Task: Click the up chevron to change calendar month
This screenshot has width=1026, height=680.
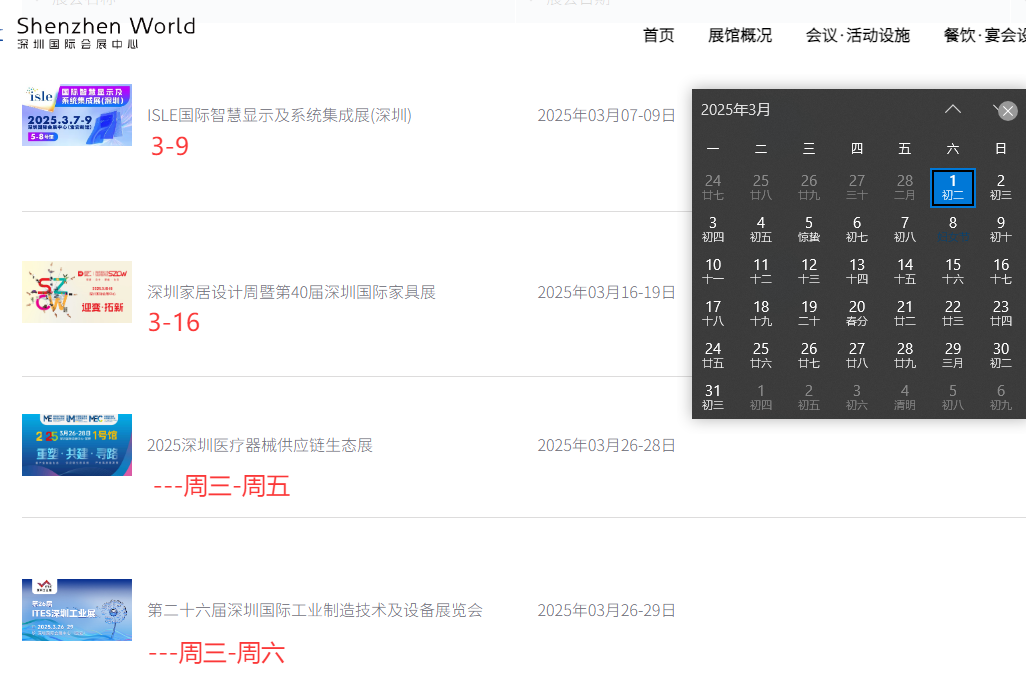Action: point(952,110)
